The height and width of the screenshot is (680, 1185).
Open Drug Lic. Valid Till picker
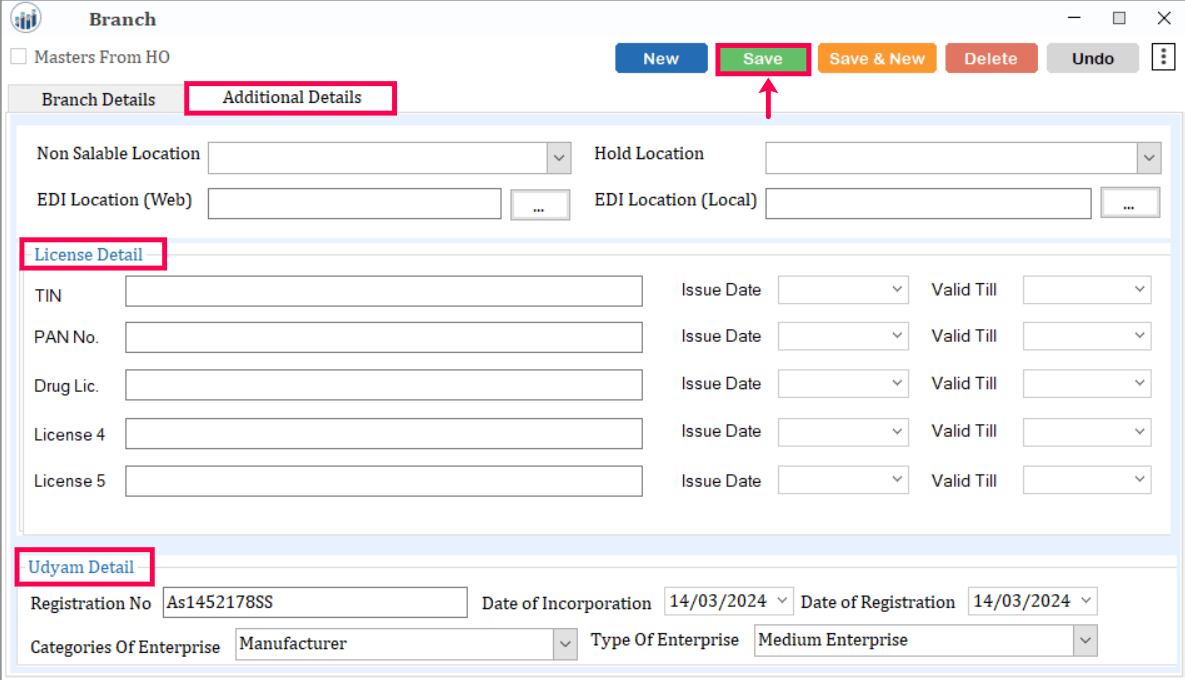(1140, 383)
